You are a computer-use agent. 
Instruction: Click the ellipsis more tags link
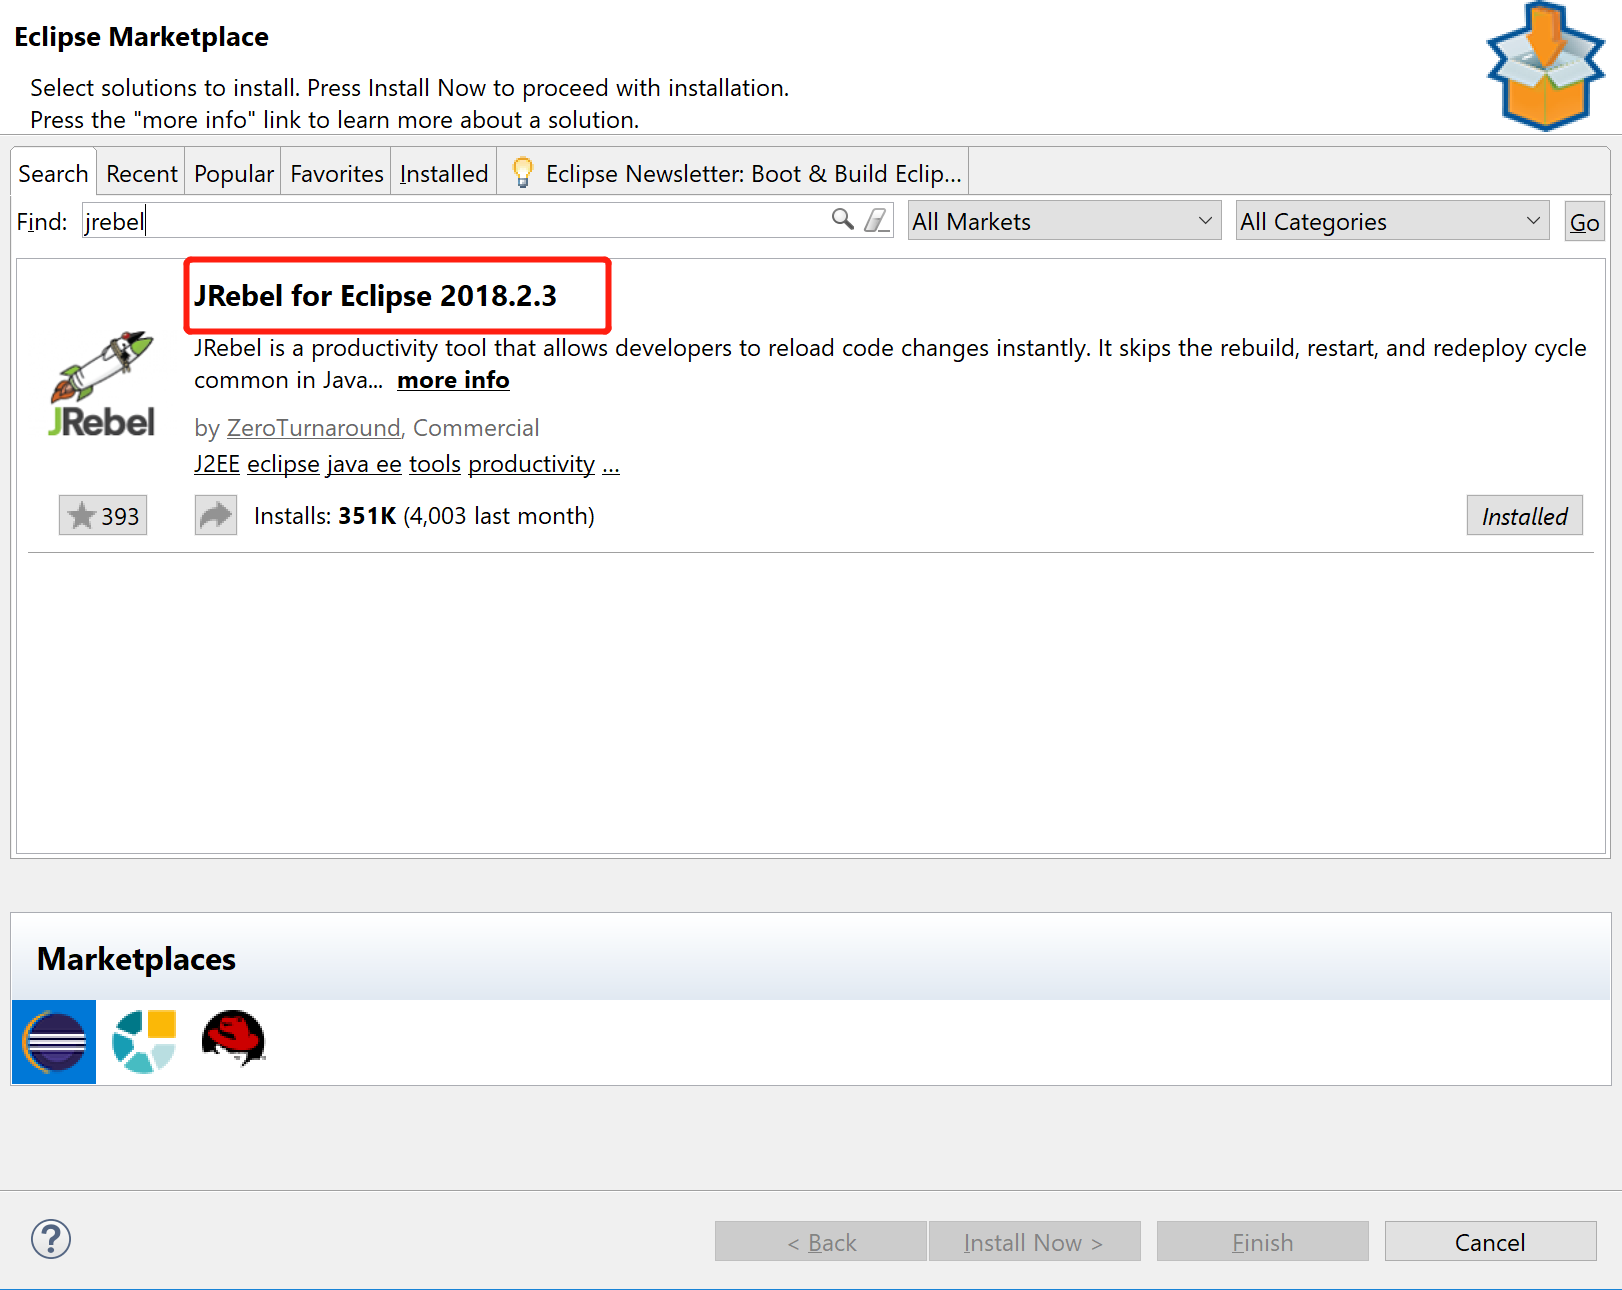[x=611, y=464]
